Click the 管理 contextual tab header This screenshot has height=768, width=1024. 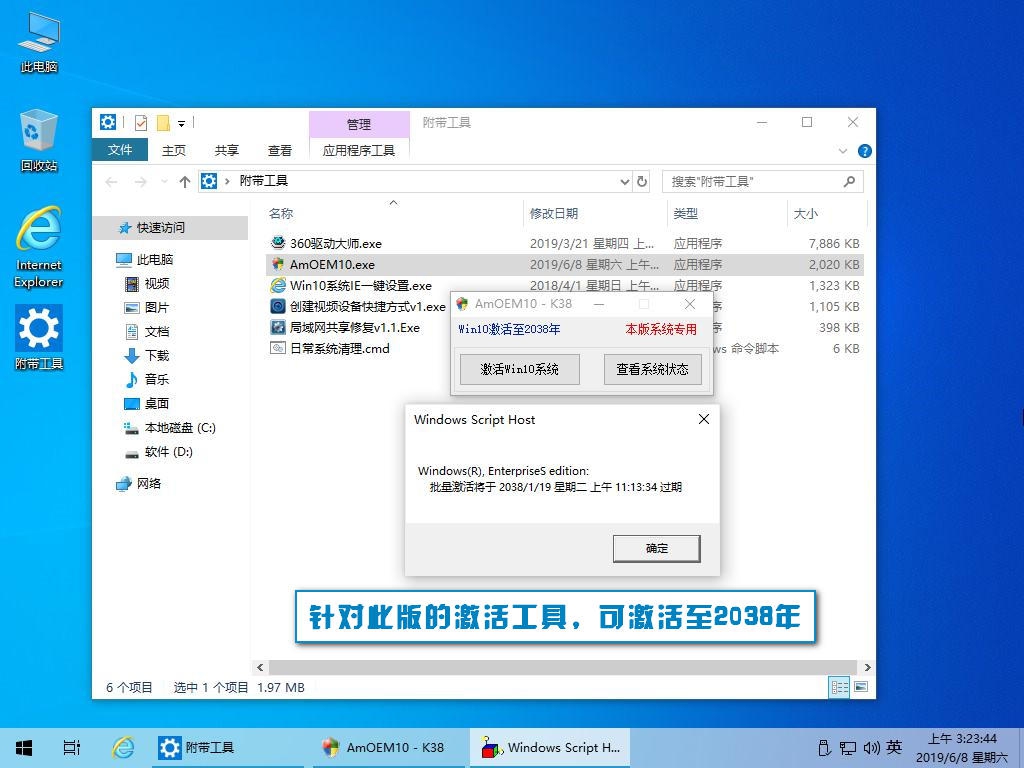pyautogui.click(x=359, y=124)
